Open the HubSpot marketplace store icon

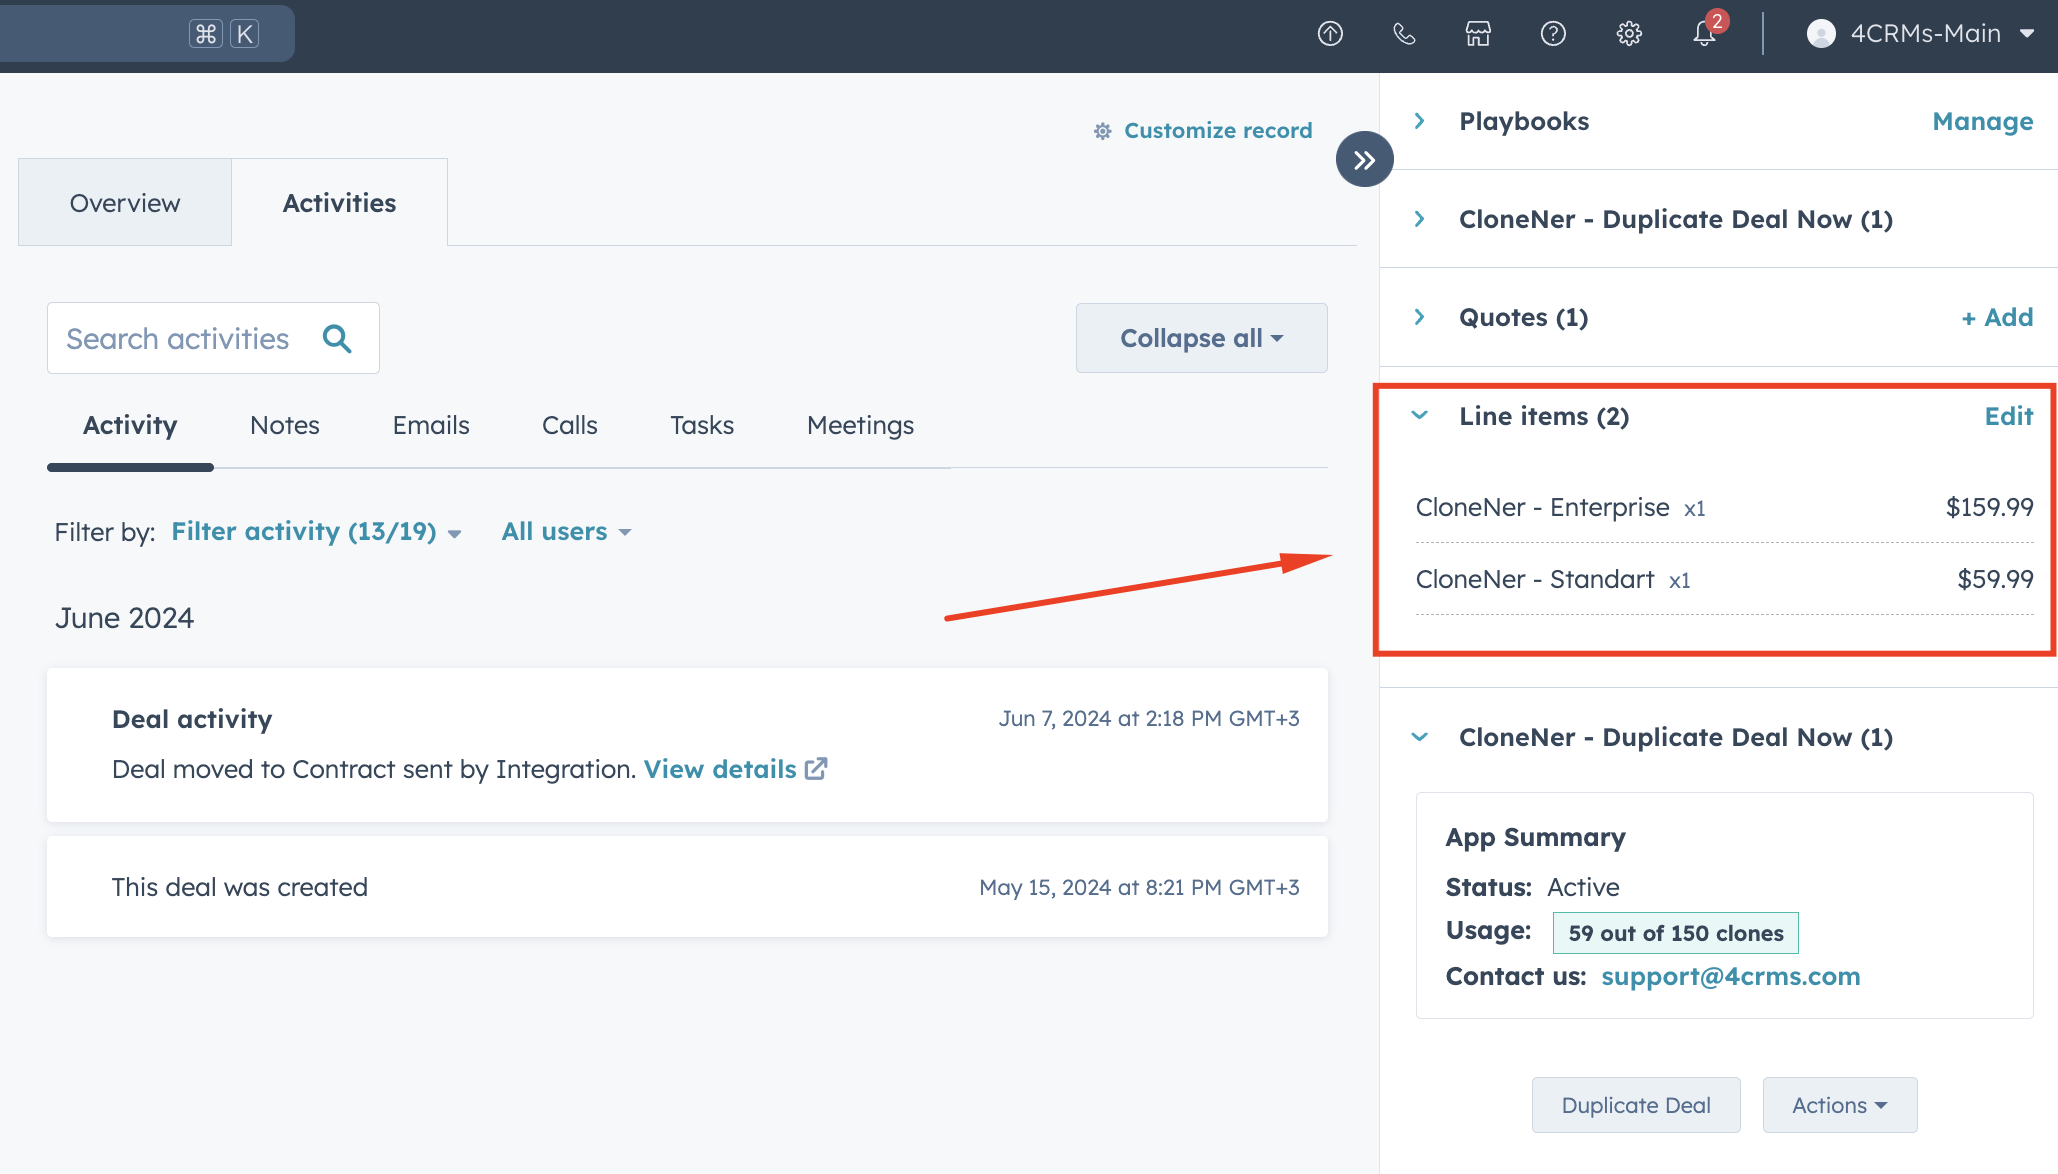coord(1478,33)
